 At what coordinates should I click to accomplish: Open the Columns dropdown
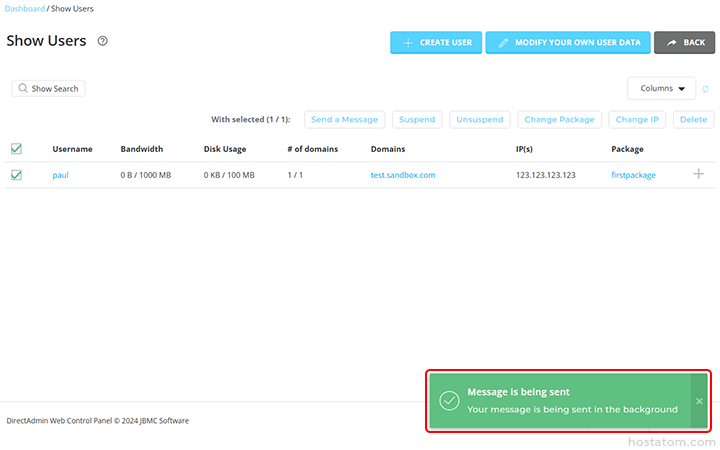click(x=661, y=88)
